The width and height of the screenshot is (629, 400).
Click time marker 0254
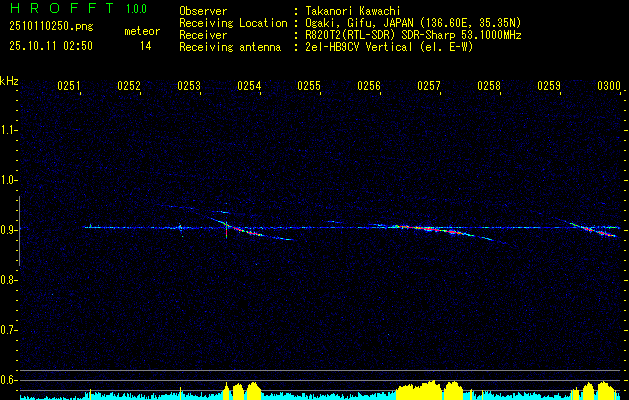click(x=249, y=86)
